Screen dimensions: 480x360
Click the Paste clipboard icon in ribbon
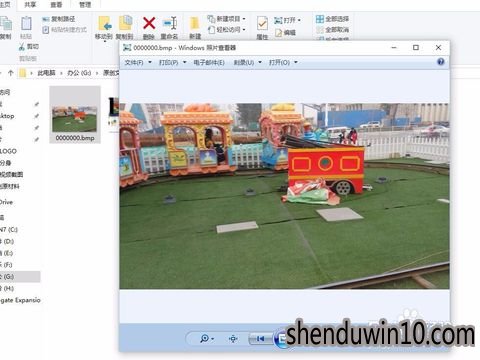click(26, 24)
